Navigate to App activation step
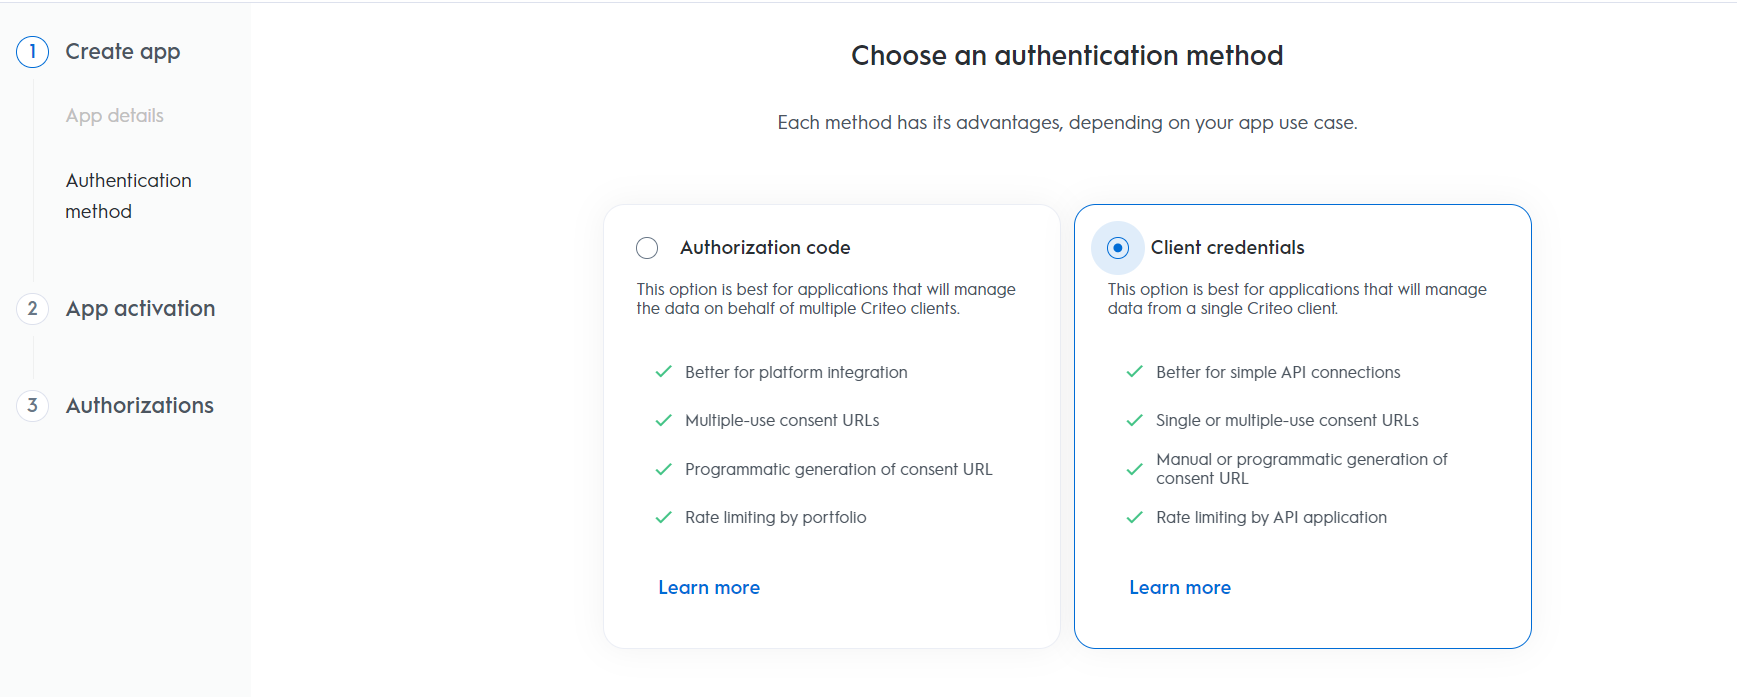Screen dimensions: 1737x697 pos(141,309)
